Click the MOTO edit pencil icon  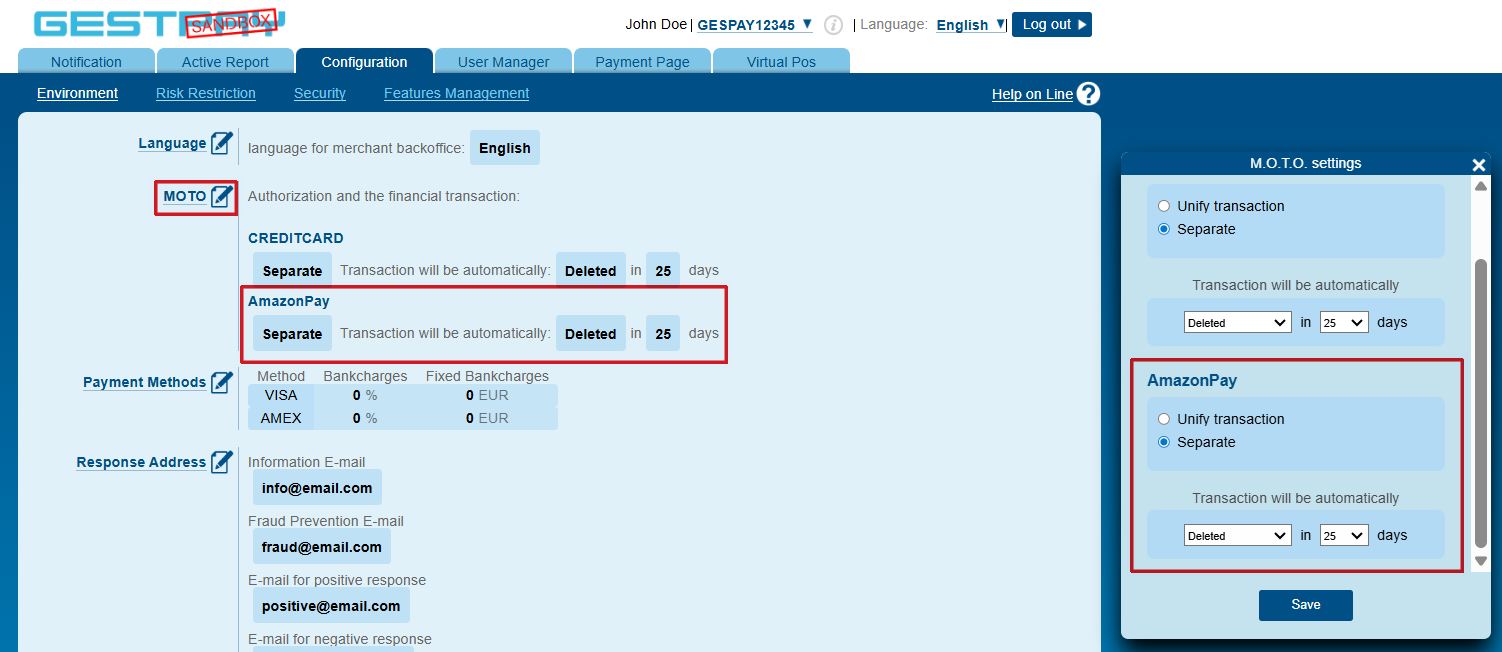coord(222,196)
